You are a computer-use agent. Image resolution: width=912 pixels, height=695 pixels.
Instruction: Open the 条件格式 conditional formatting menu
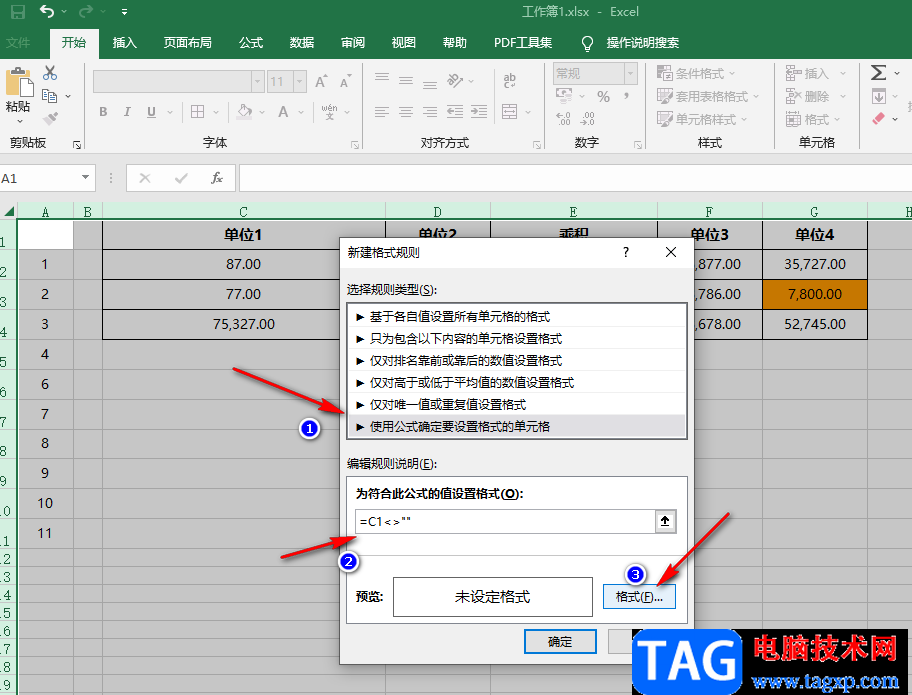point(696,74)
